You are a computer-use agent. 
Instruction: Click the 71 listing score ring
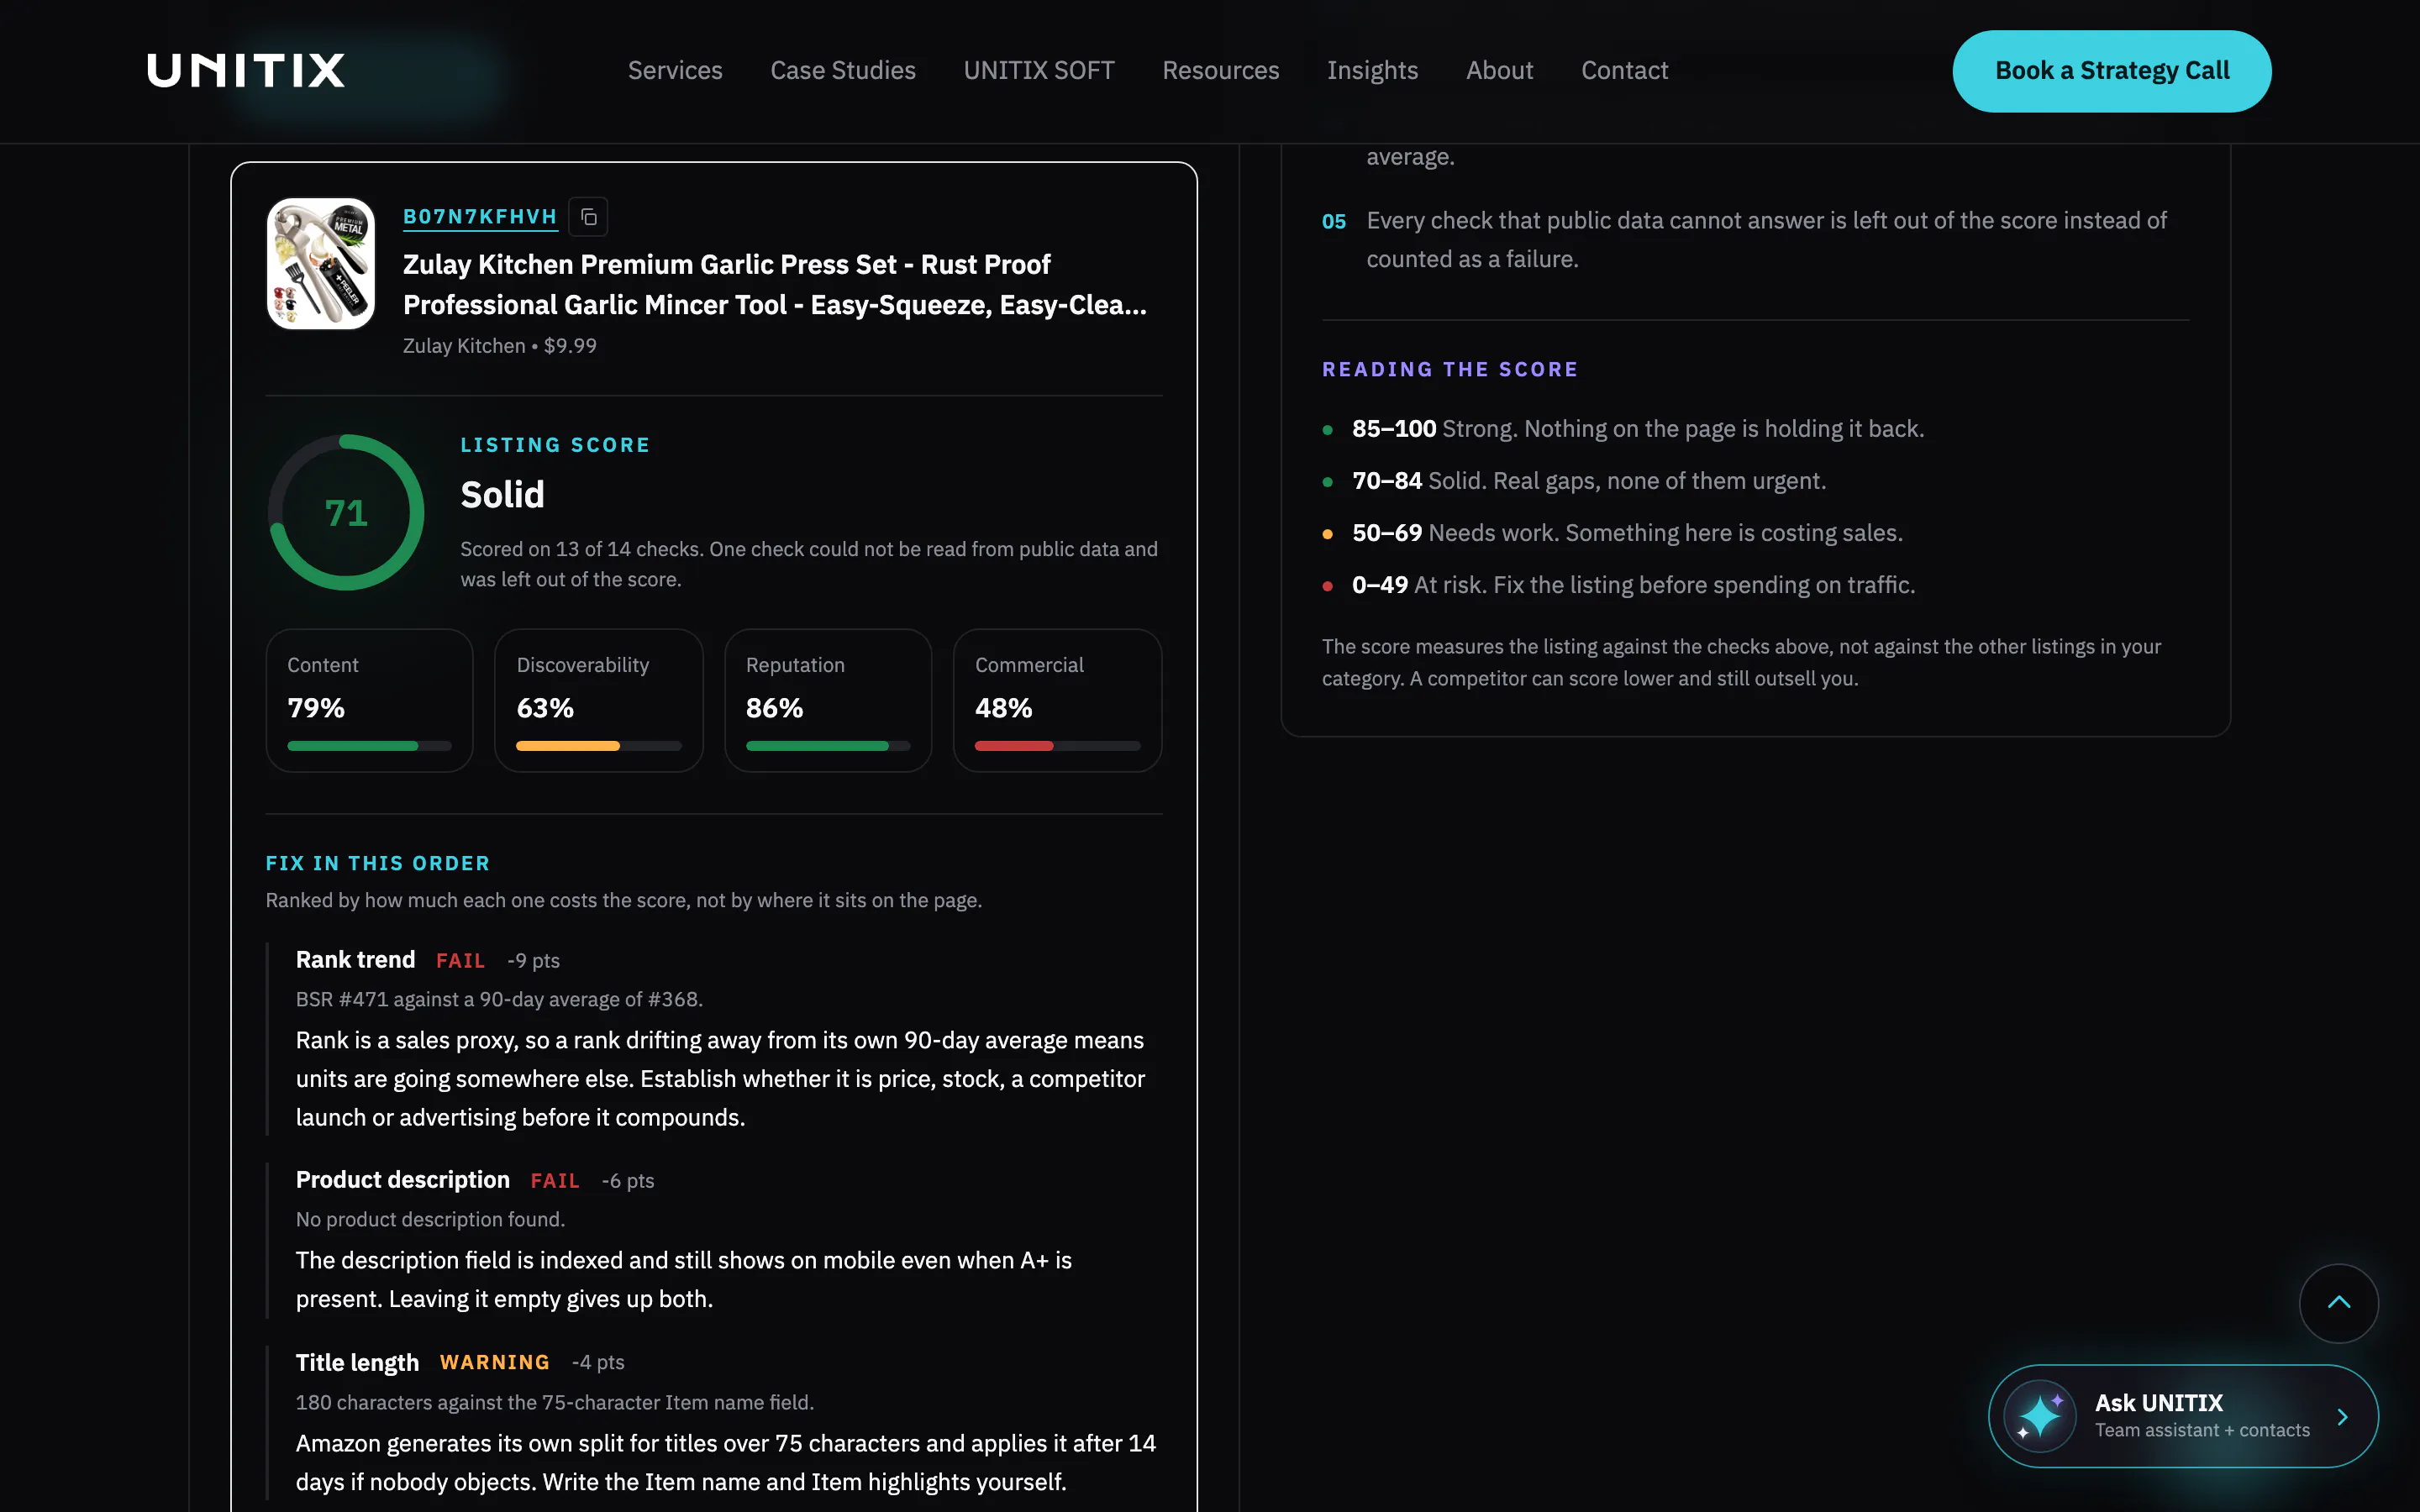tap(346, 512)
